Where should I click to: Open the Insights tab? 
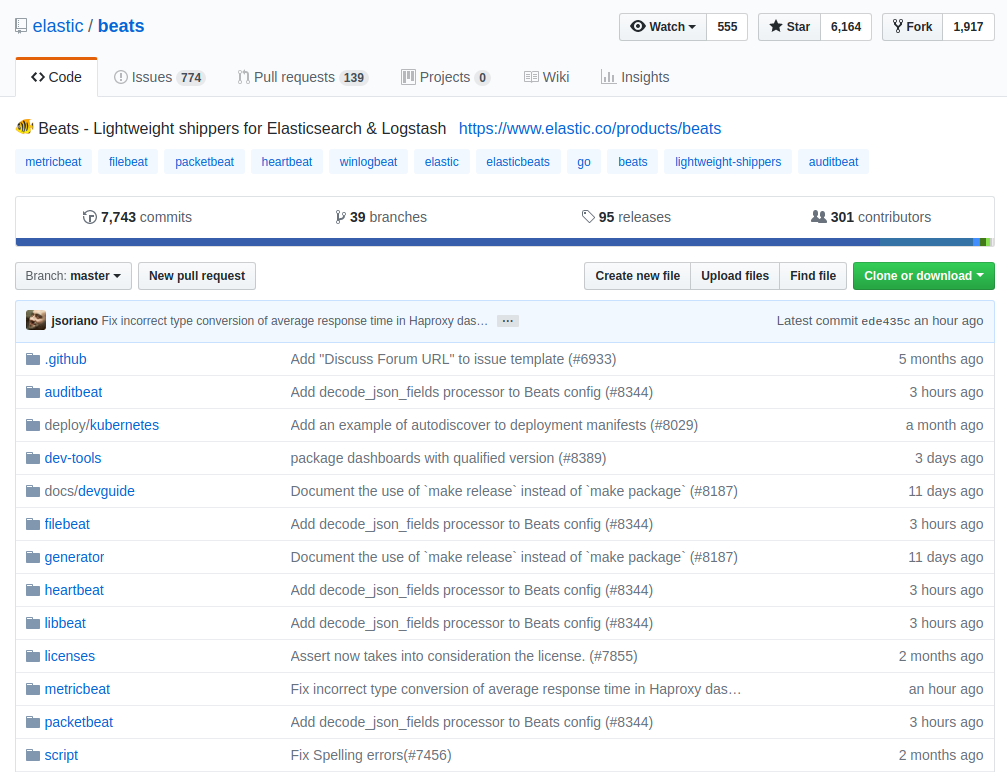coord(635,77)
